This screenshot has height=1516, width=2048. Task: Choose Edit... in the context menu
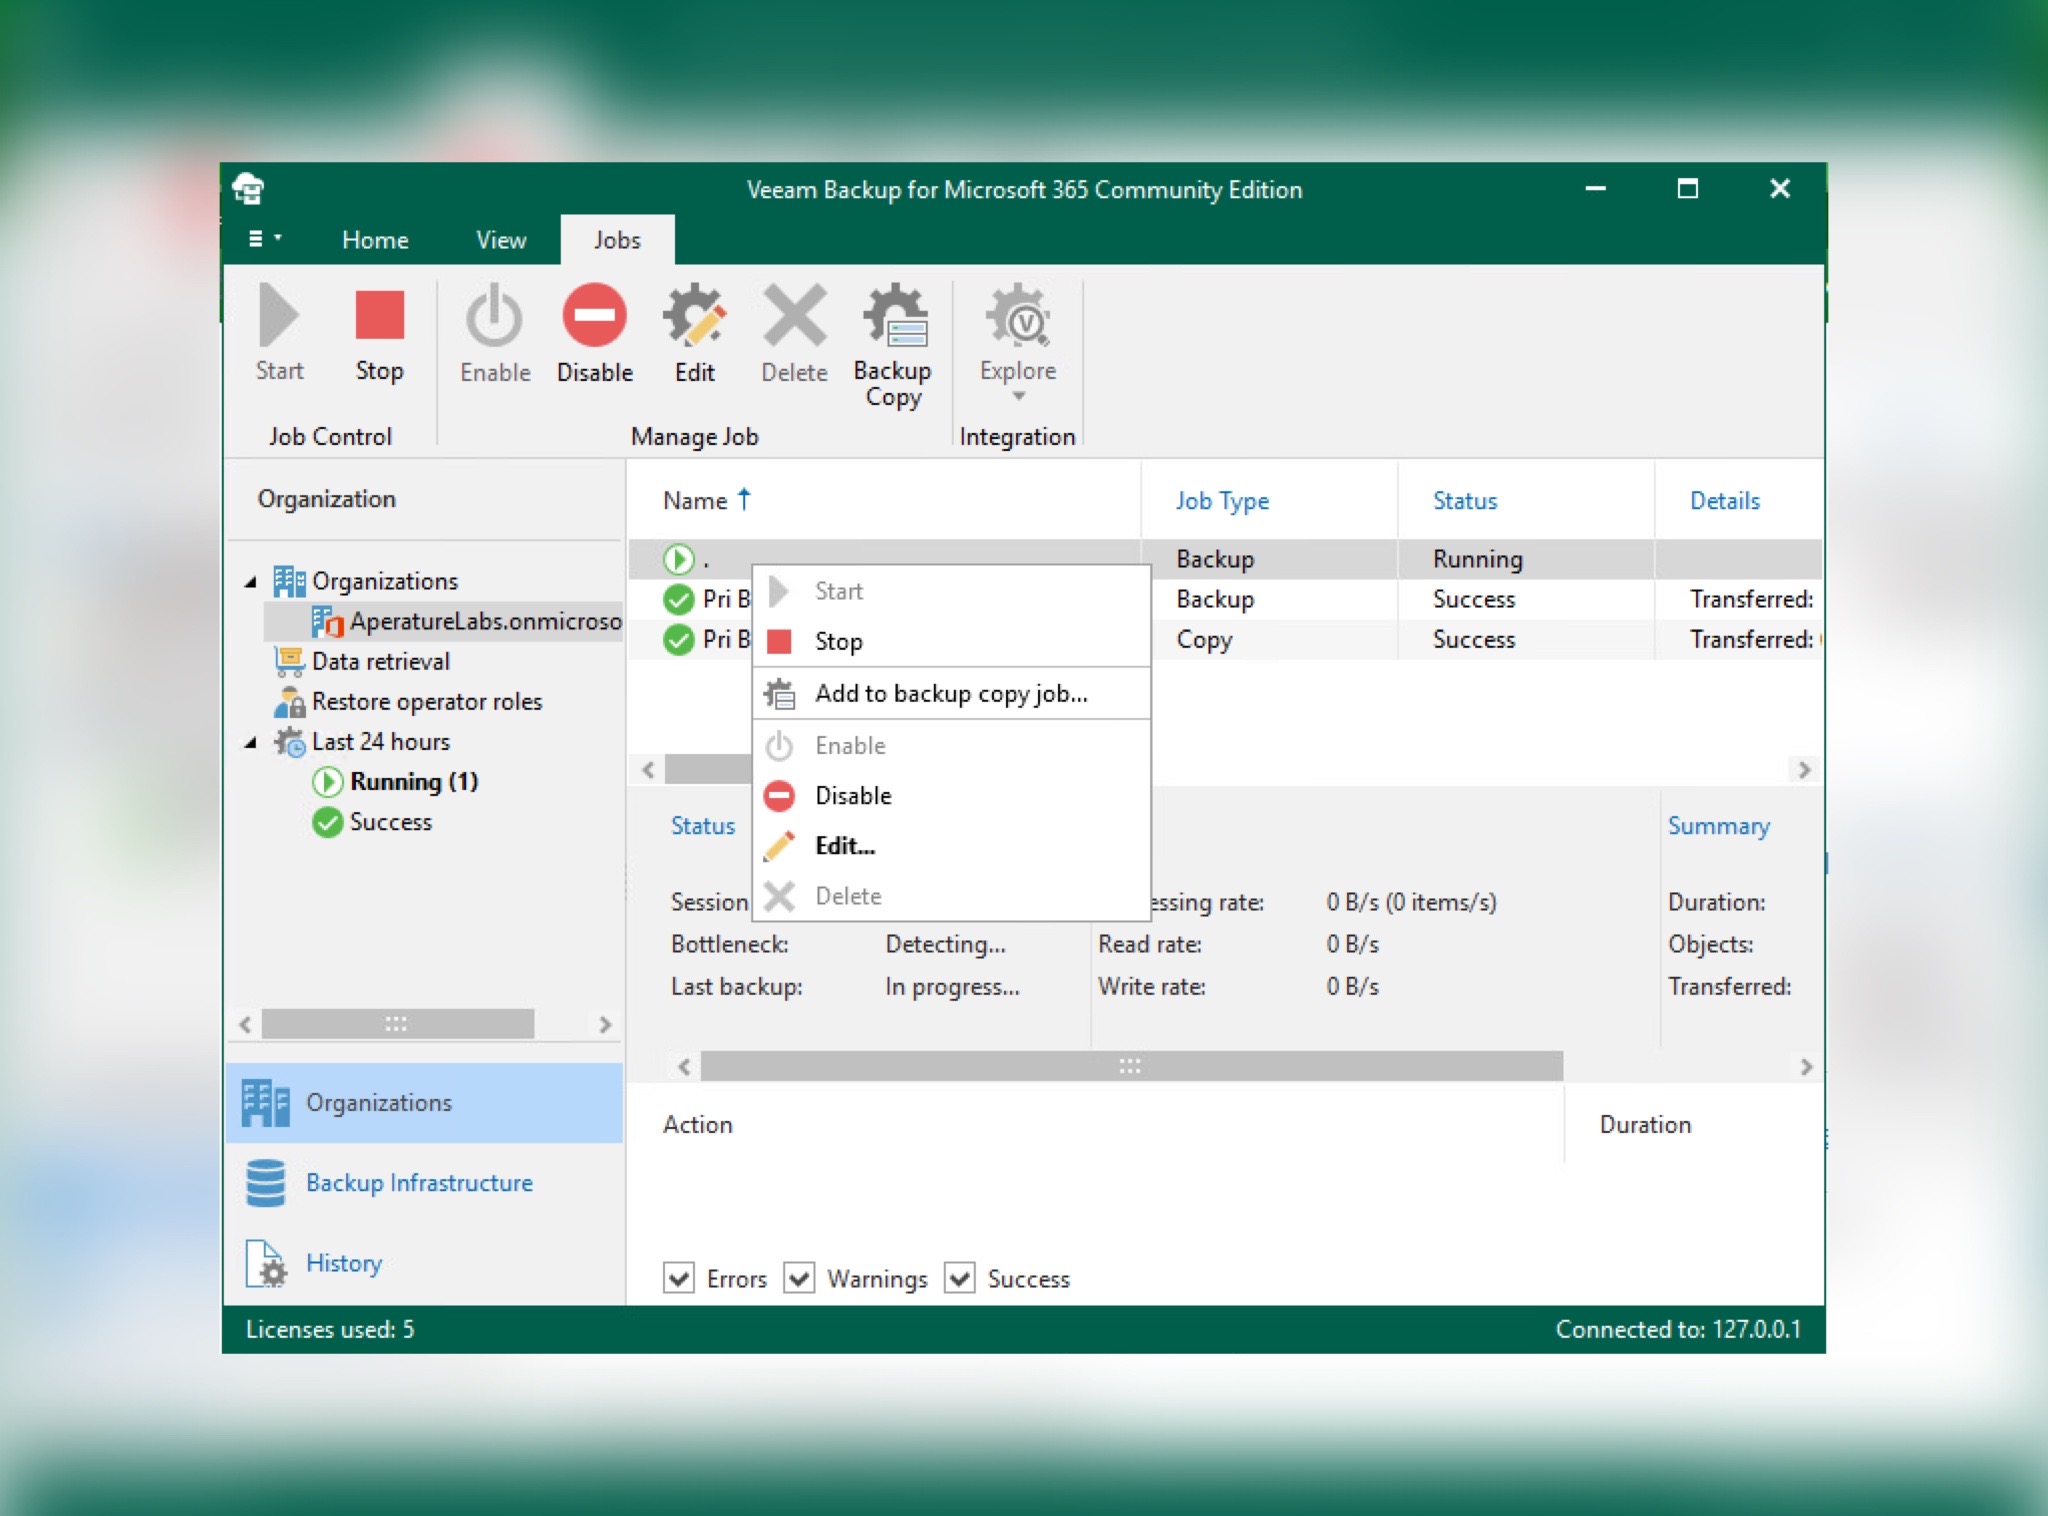pyautogui.click(x=951, y=845)
